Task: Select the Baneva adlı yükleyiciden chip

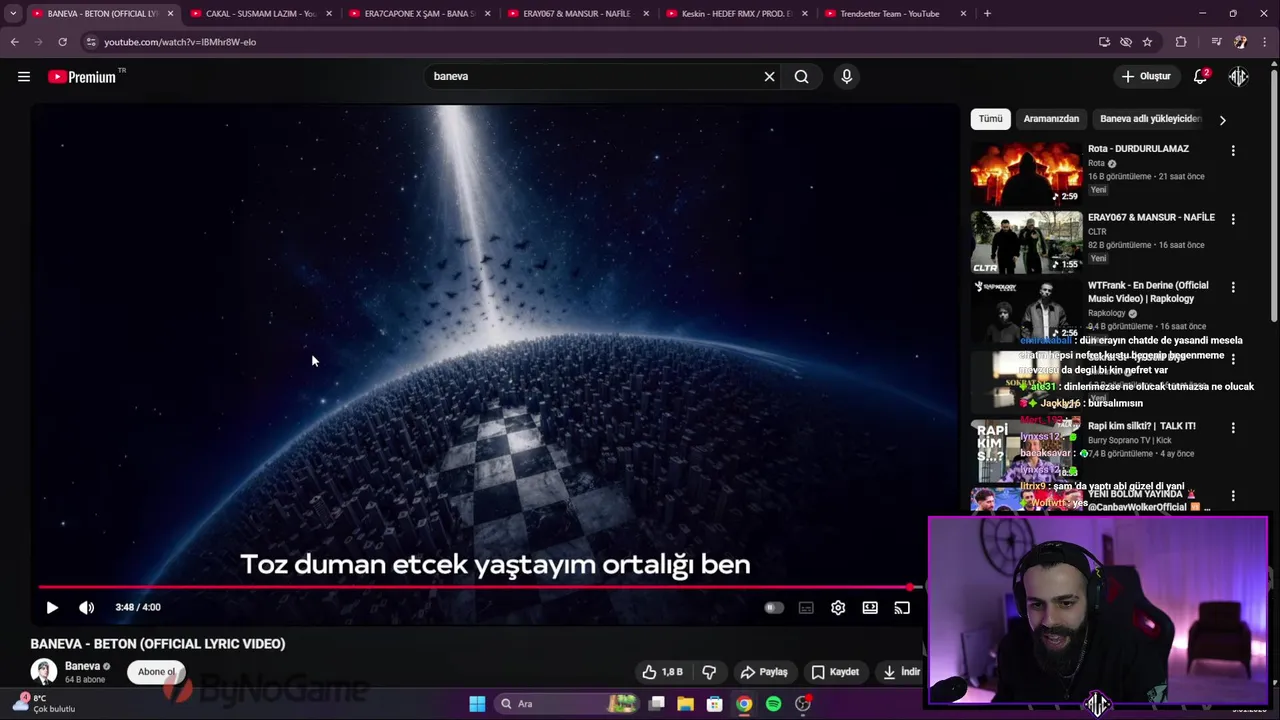Action: coord(1150,119)
